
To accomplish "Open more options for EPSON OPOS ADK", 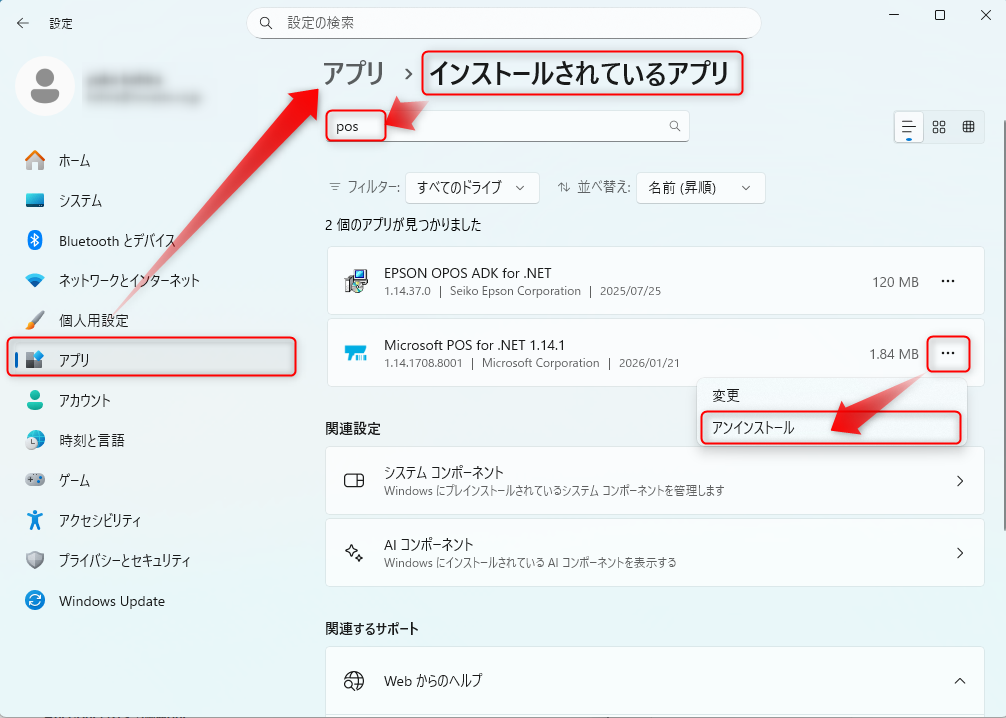I will click(x=948, y=282).
